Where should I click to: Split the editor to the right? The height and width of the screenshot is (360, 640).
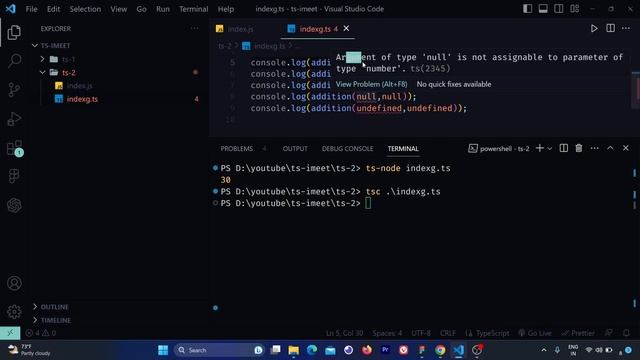coord(610,28)
